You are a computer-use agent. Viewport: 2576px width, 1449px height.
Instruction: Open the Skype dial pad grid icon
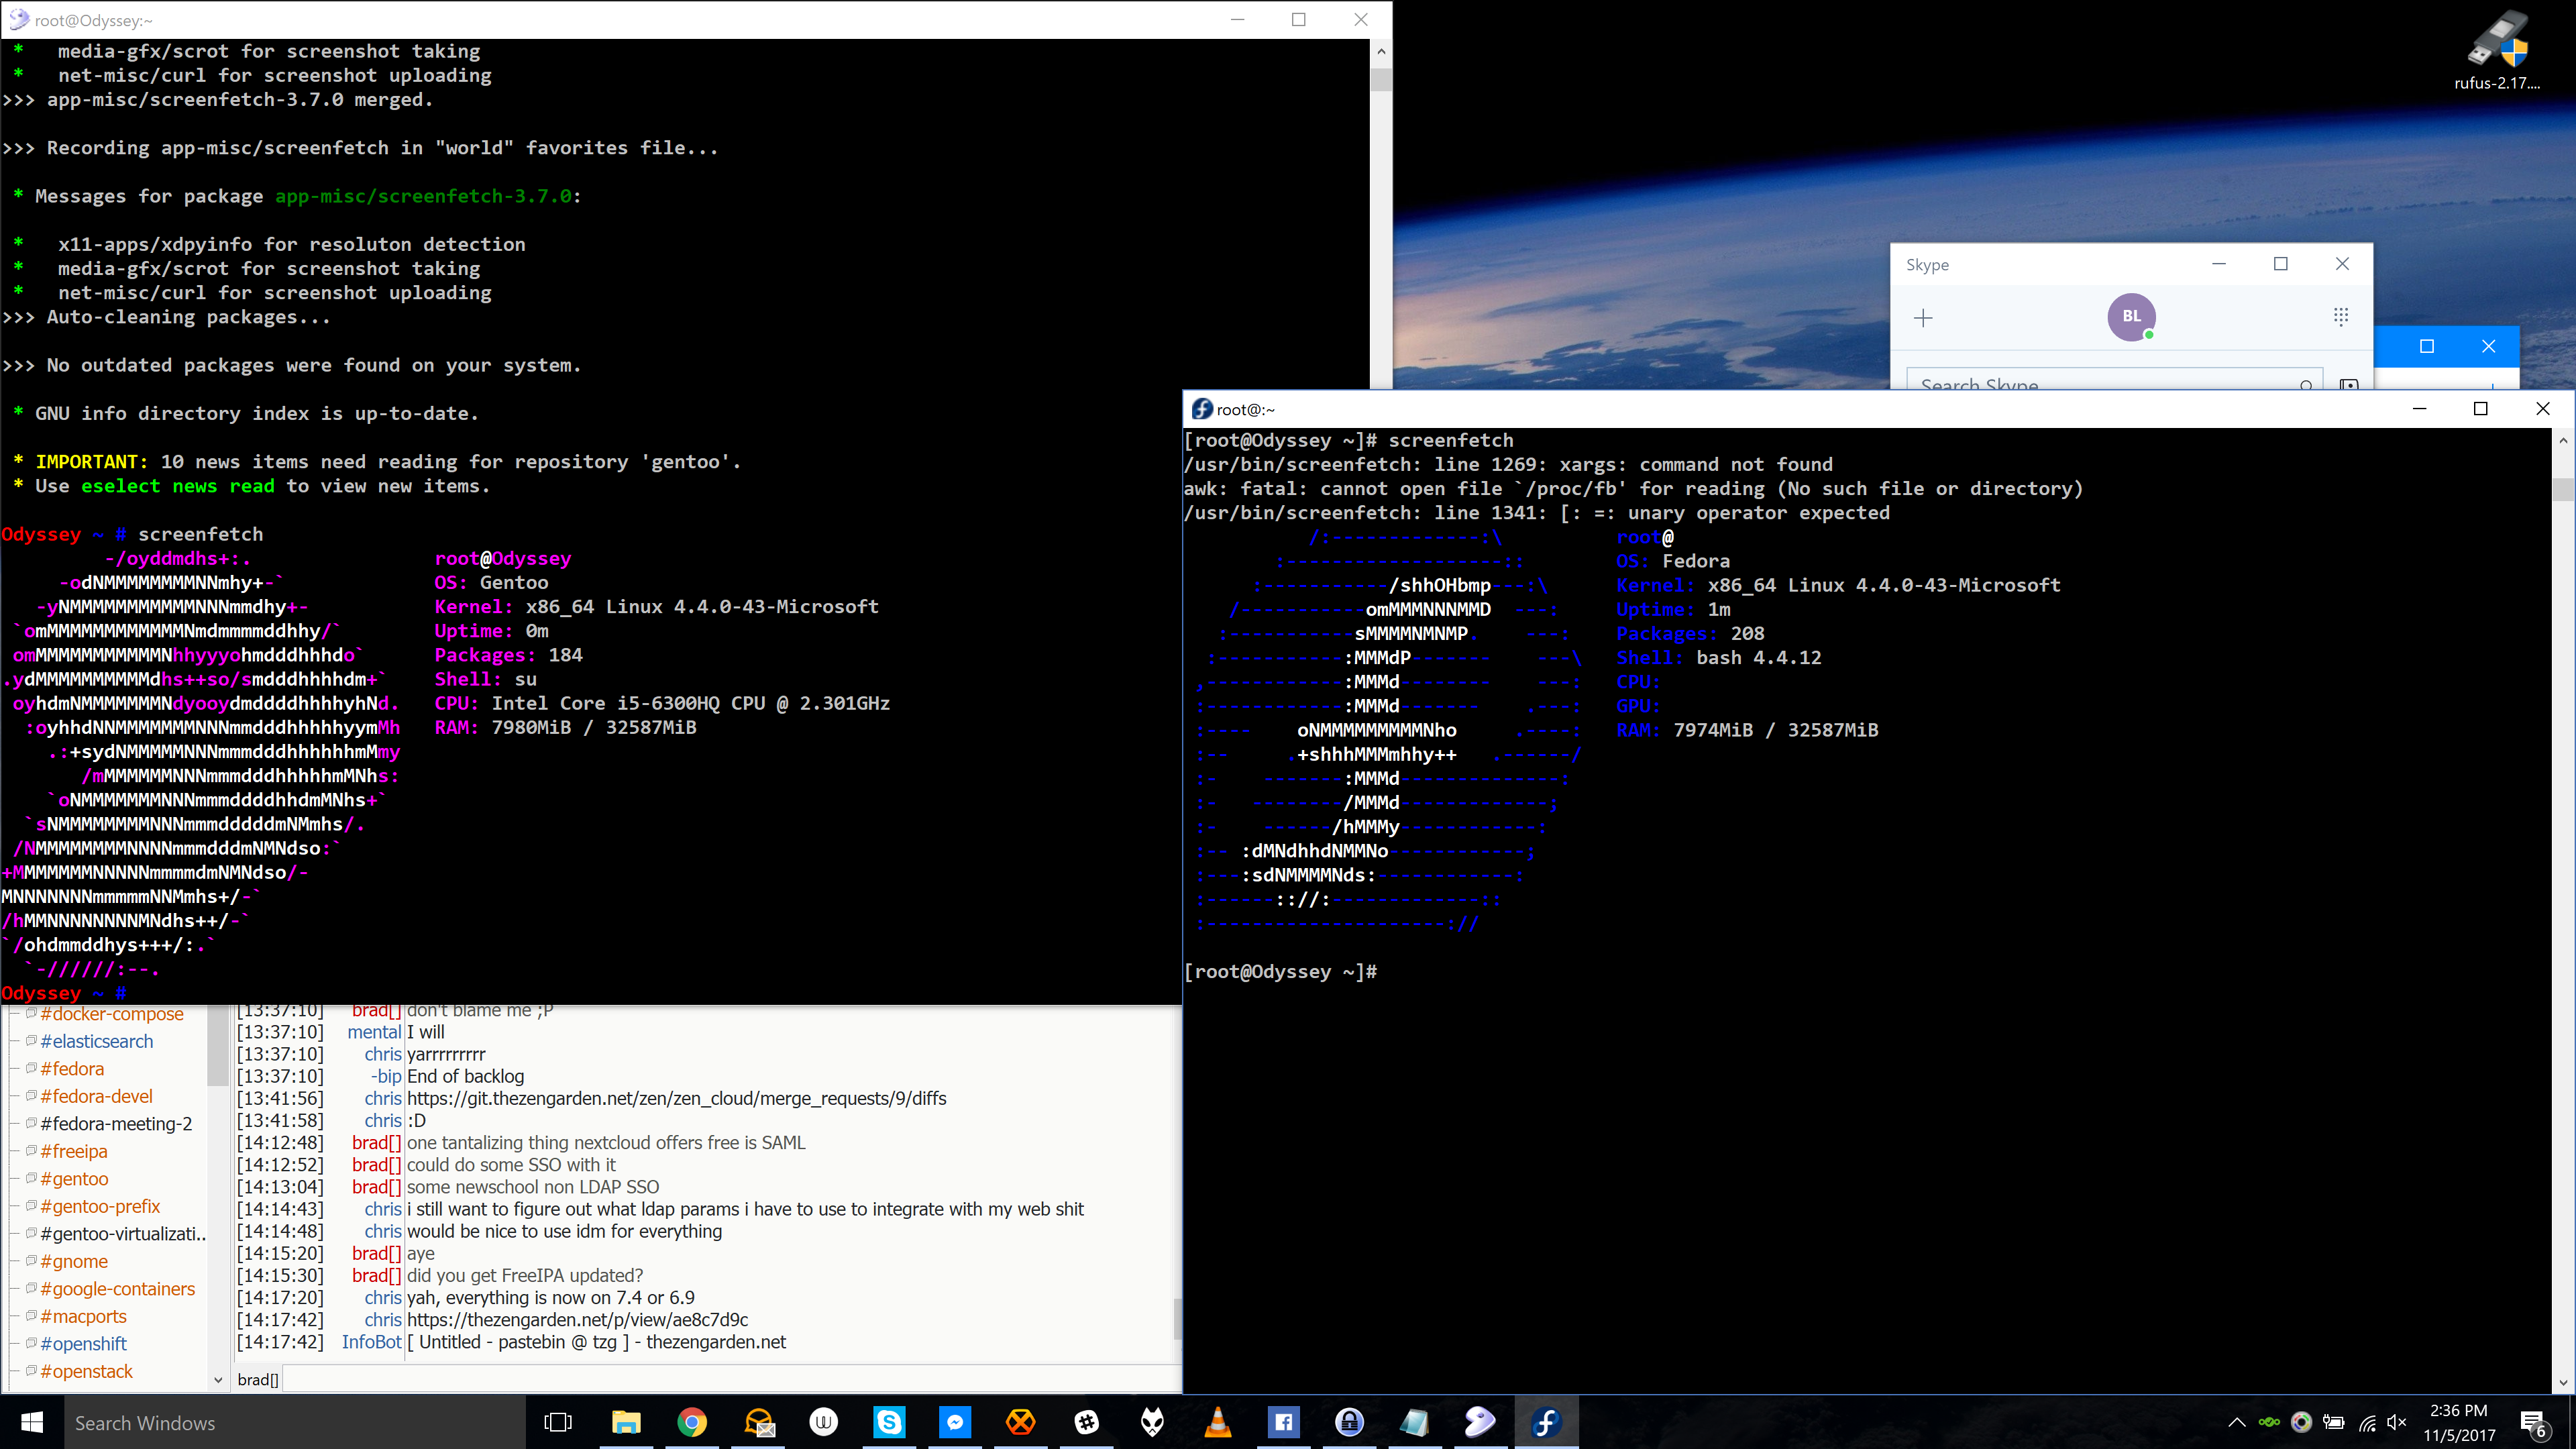click(x=2341, y=317)
